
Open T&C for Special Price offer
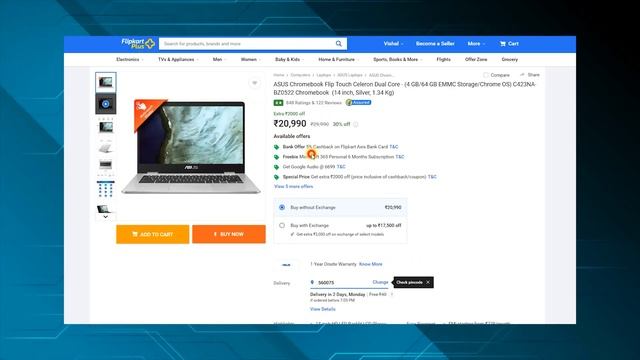coord(432,177)
